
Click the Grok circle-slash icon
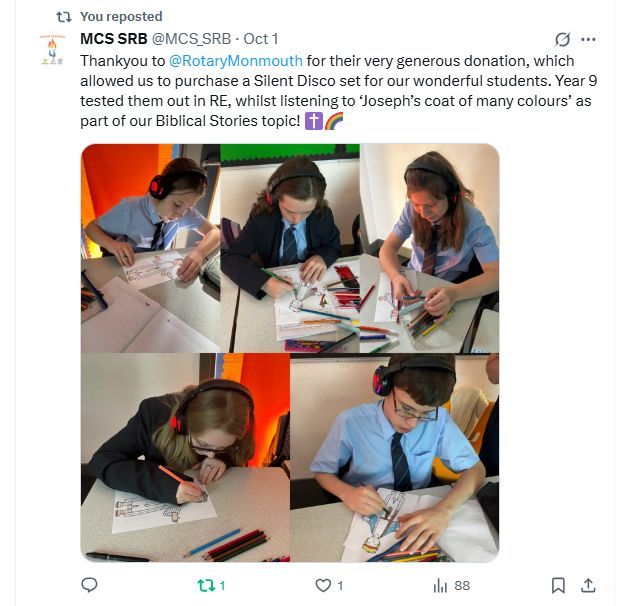click(x=562, y=39)
